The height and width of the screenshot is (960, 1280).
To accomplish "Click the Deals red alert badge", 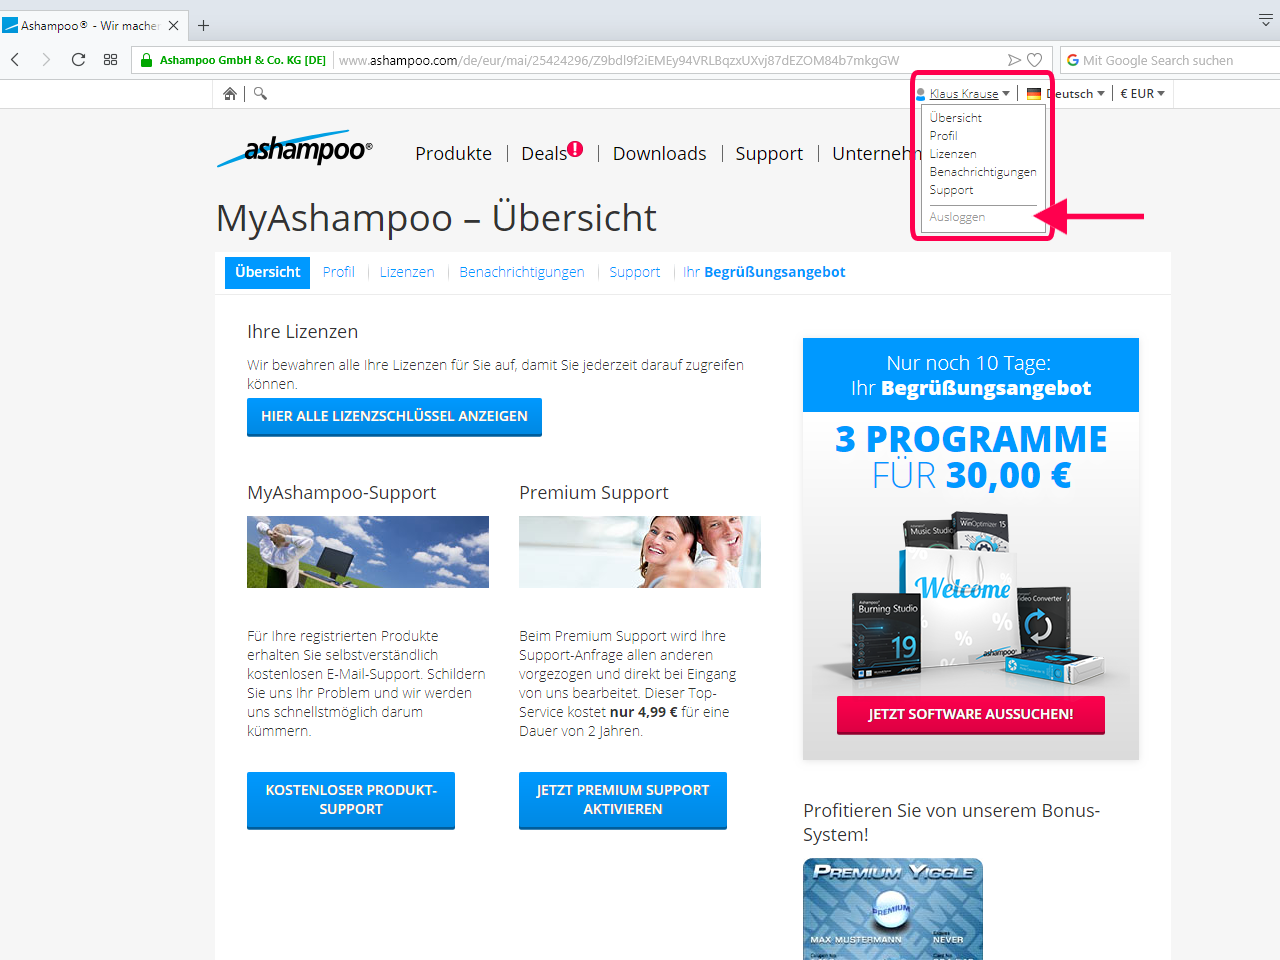I will click(x=575, y=149).
